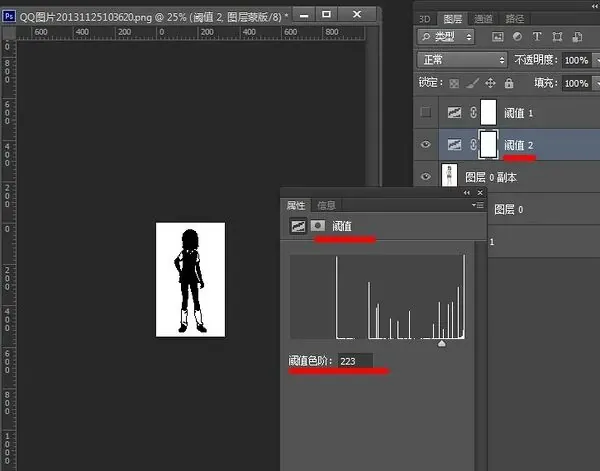Maximize the document window
This screenshot has height=471, width=600.
(x=326, y=15)
